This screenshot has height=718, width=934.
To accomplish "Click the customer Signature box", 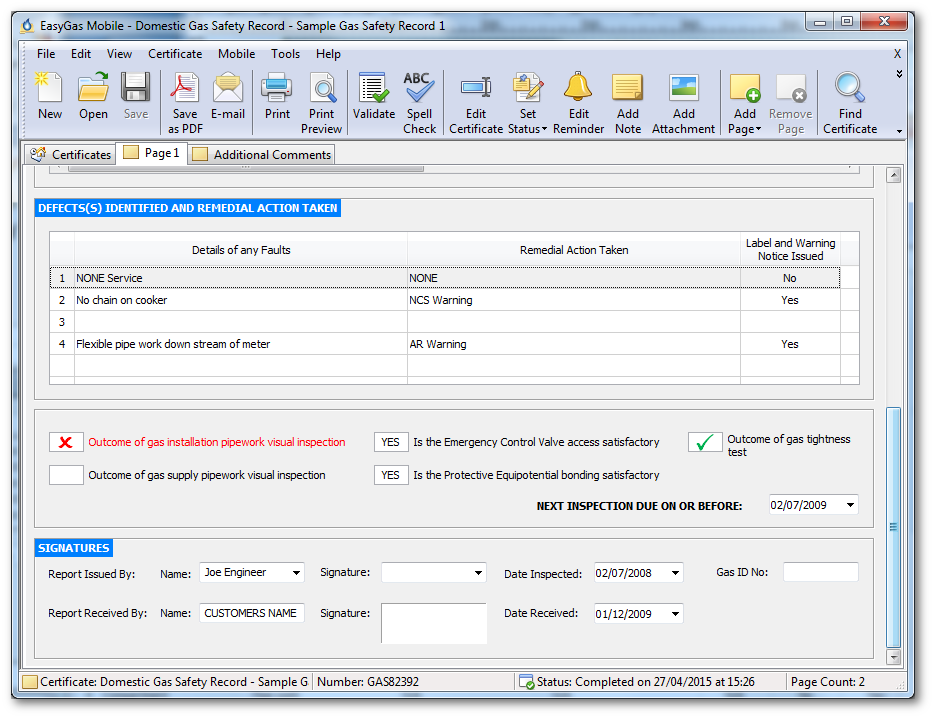I will pyautogui.click(x=434, y=623).
